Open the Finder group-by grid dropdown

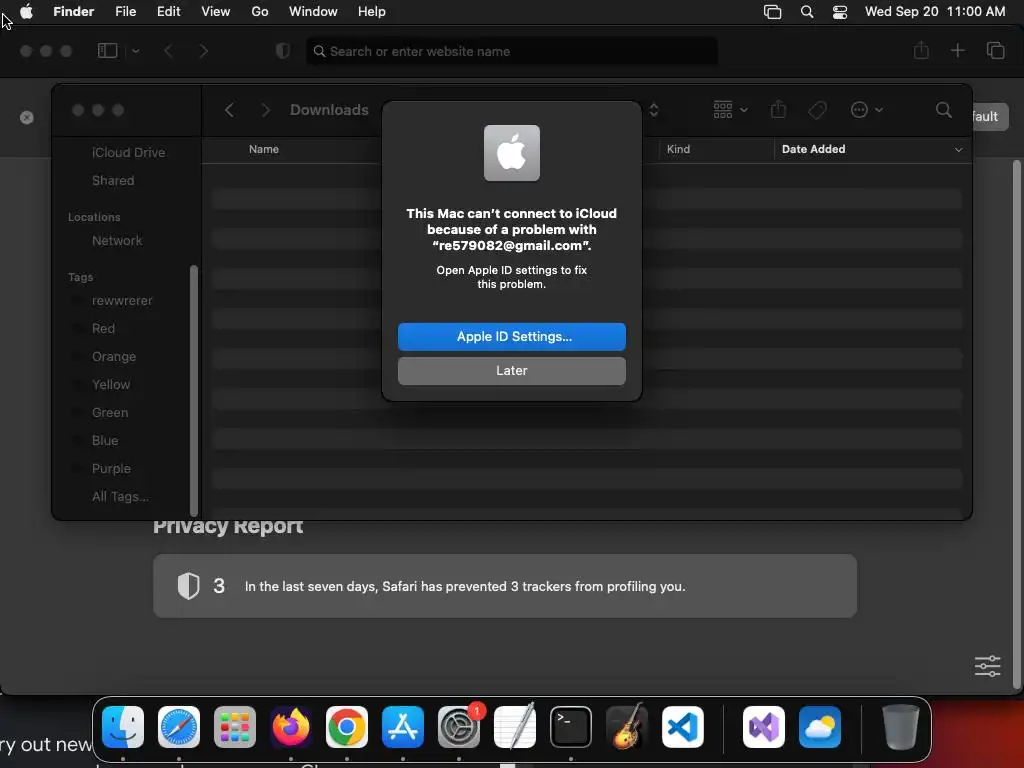pyautogui.click(x=730, y=110)
